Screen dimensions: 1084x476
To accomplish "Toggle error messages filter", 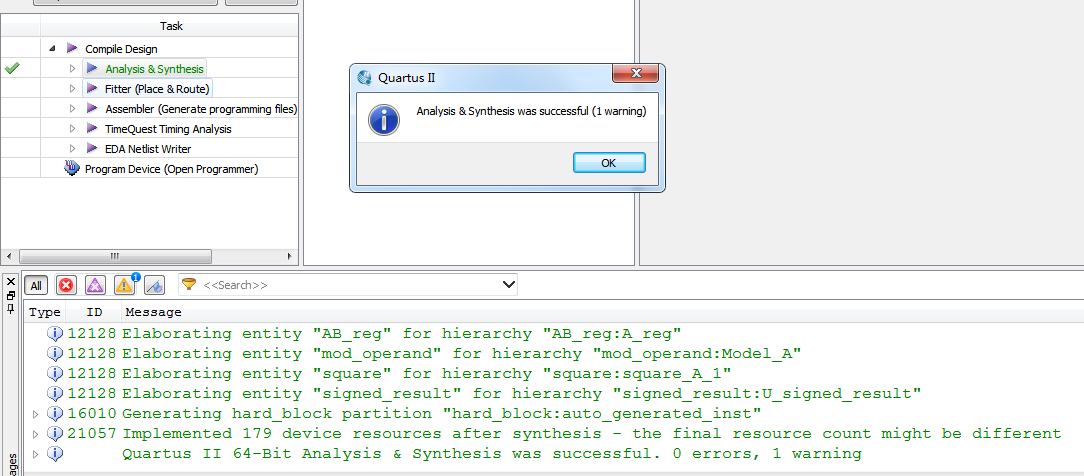I will pyautogui.click(x=66, y=285).
